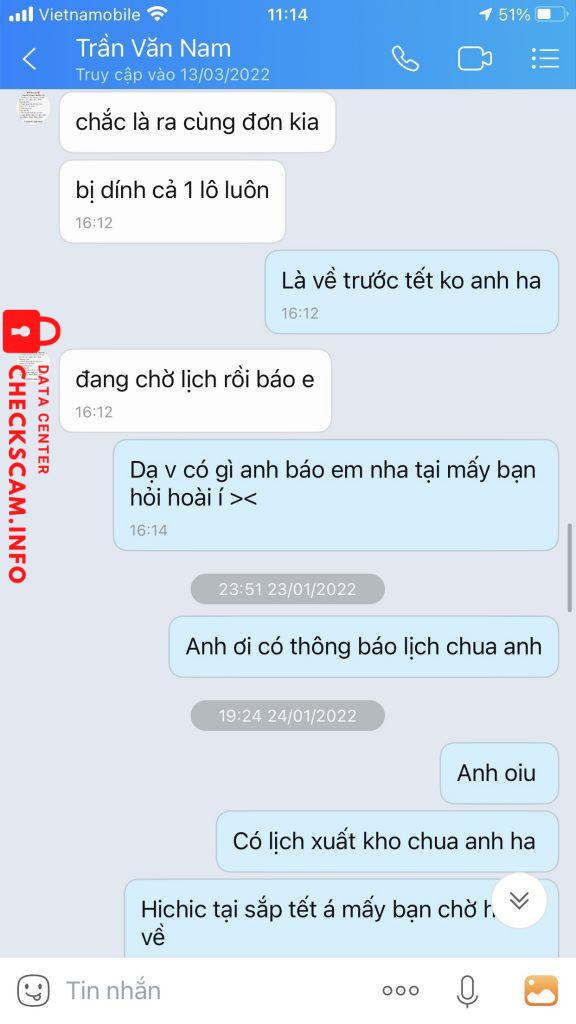Tap the 23:51 23/01/2022 date marker
Viewport: 576px width, 1024px height.
287,589
